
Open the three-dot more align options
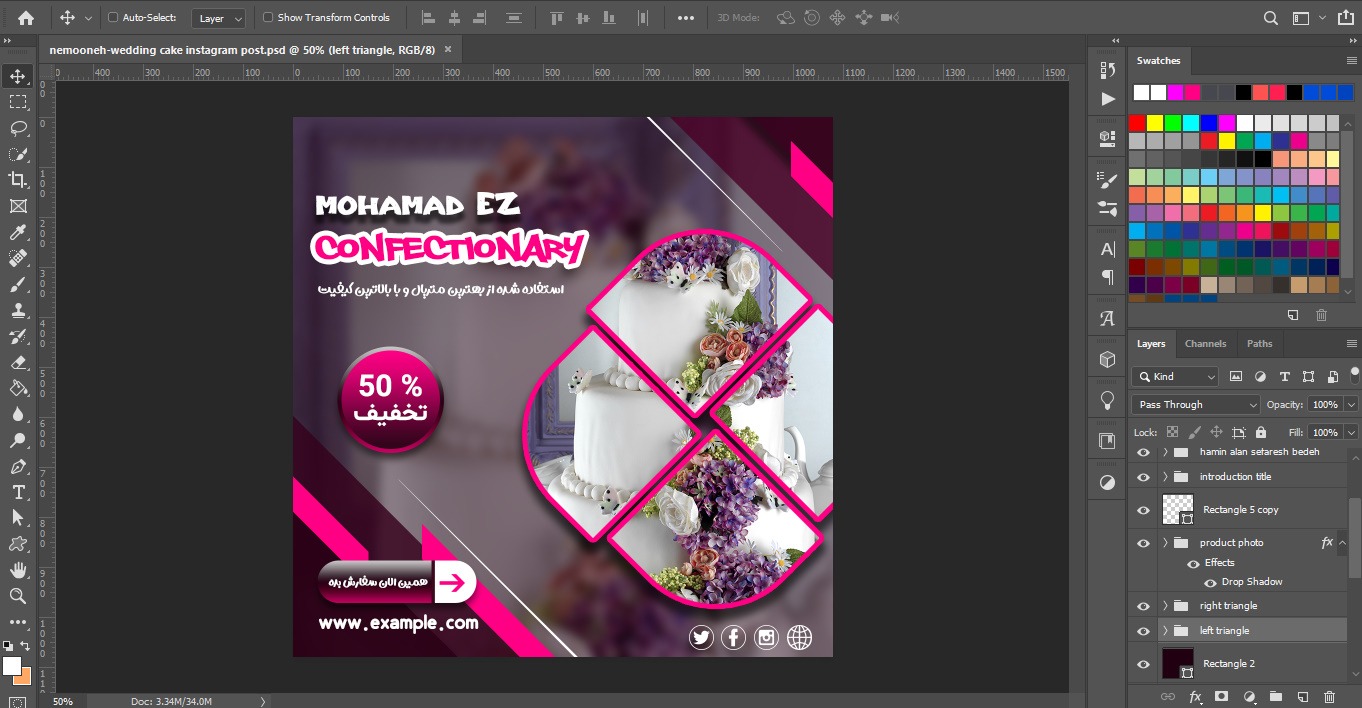(x=686, y=18)
